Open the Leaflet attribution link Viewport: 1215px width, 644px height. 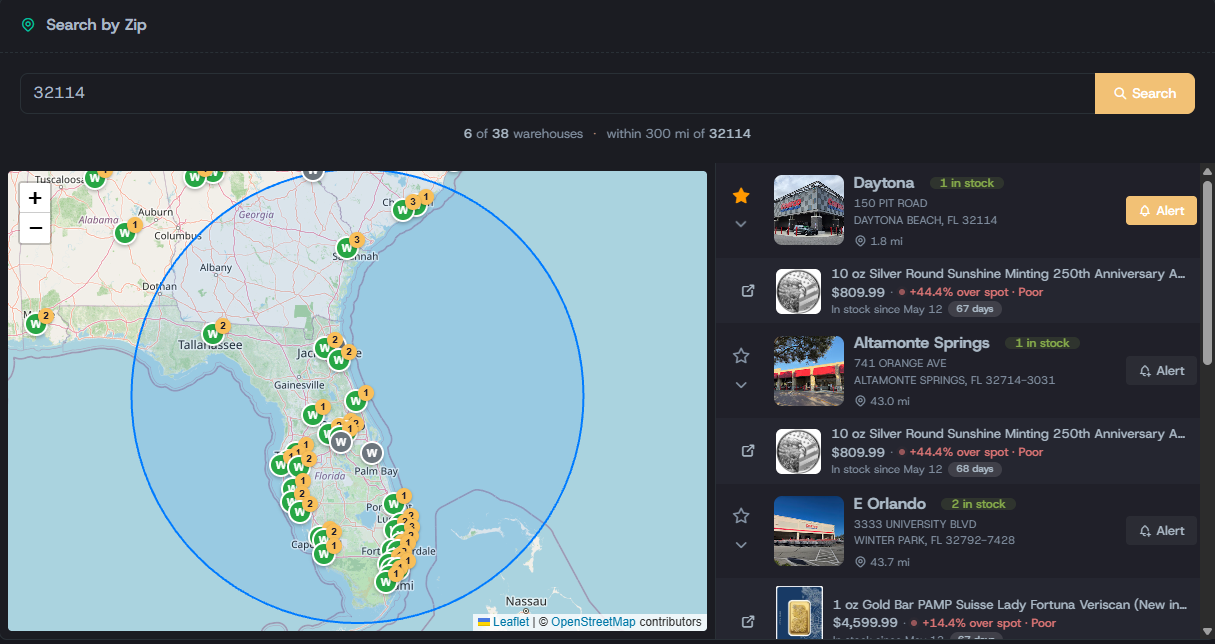tap(503, 622)
